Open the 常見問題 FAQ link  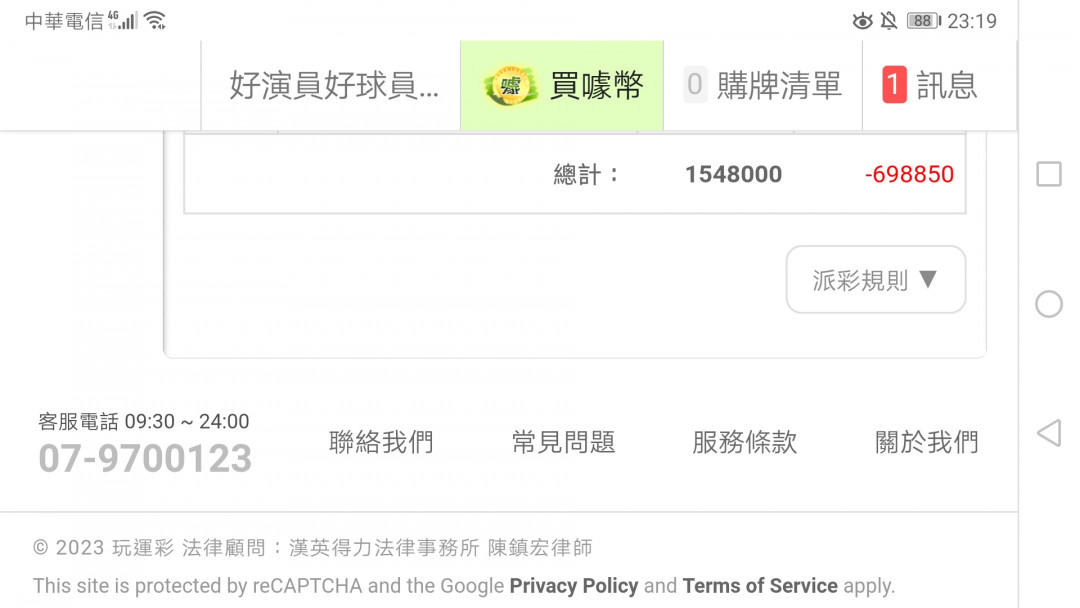click(563, 442)
